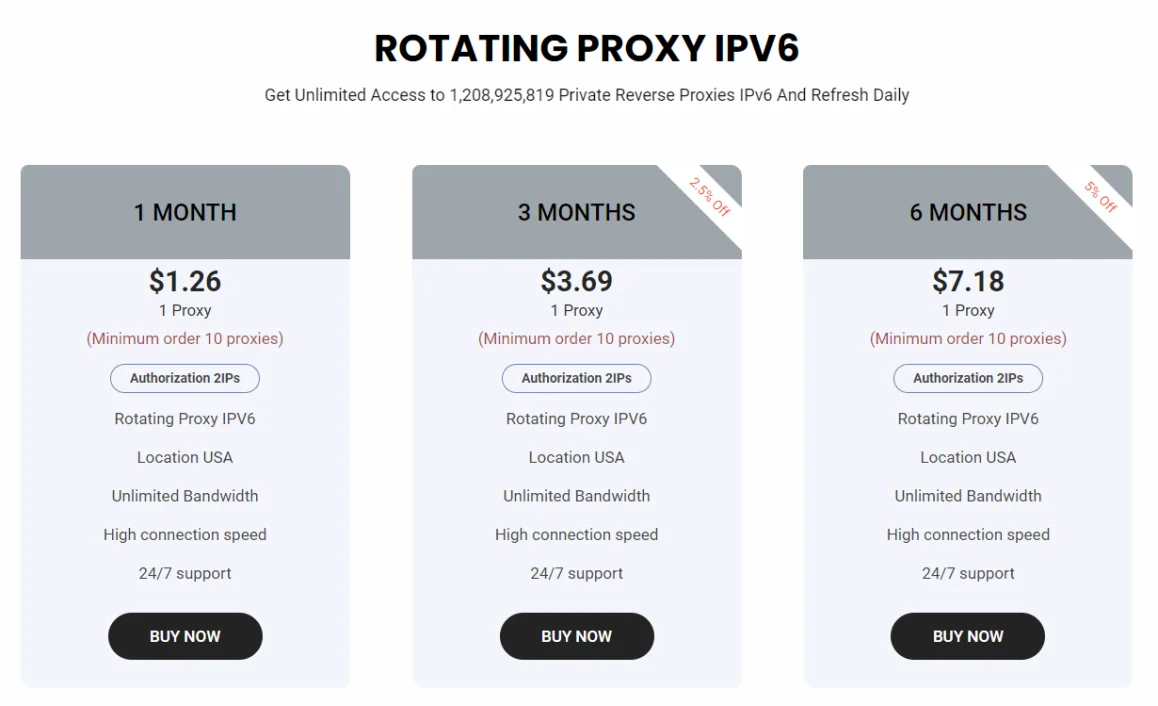This screenshot has width=1158, height=706.
Task: Click Authorization 2IPs badge in 3 Months card
Action: coord(576,378)
